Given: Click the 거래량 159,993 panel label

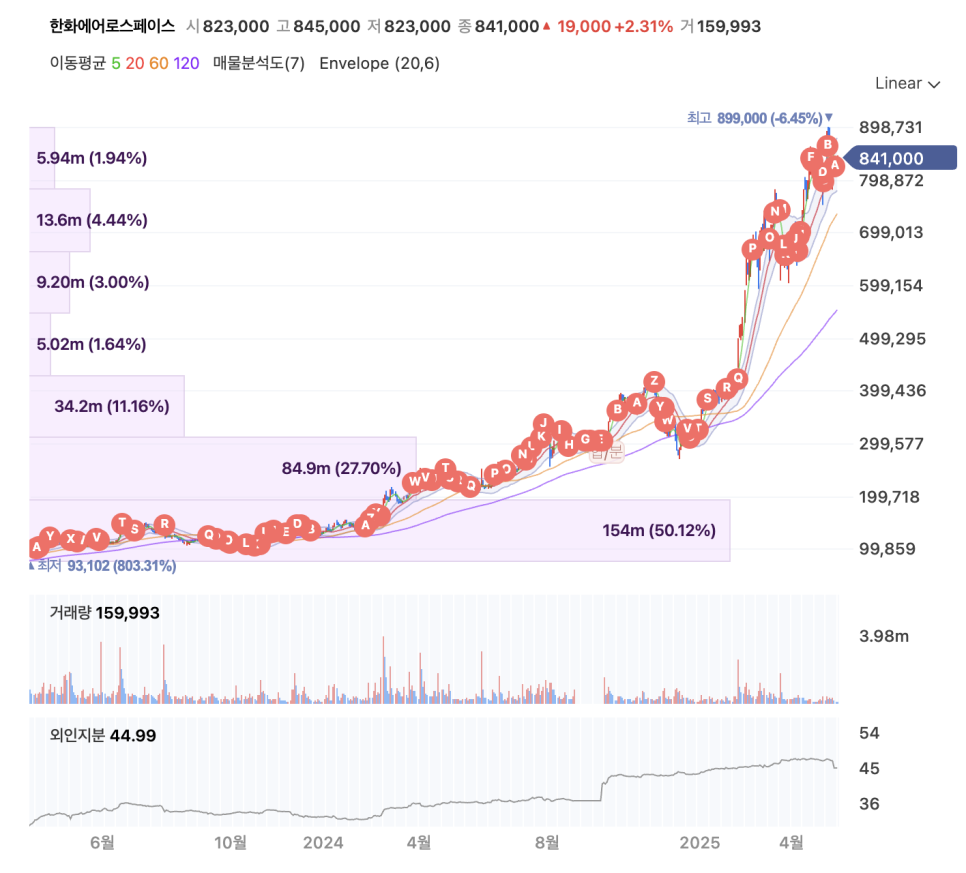Looking at the screenshot, I should point(104,612).
